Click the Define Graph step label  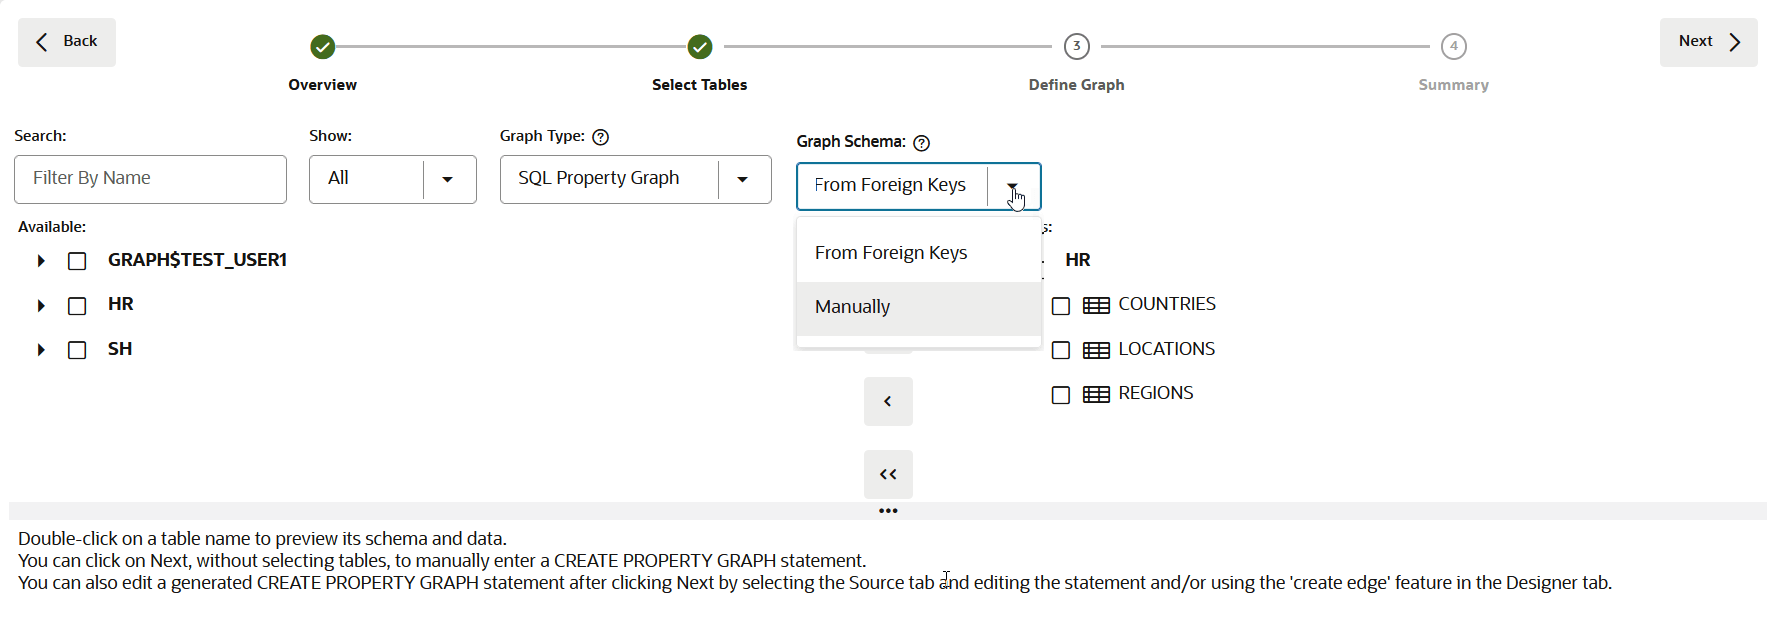click(1077, 85)
